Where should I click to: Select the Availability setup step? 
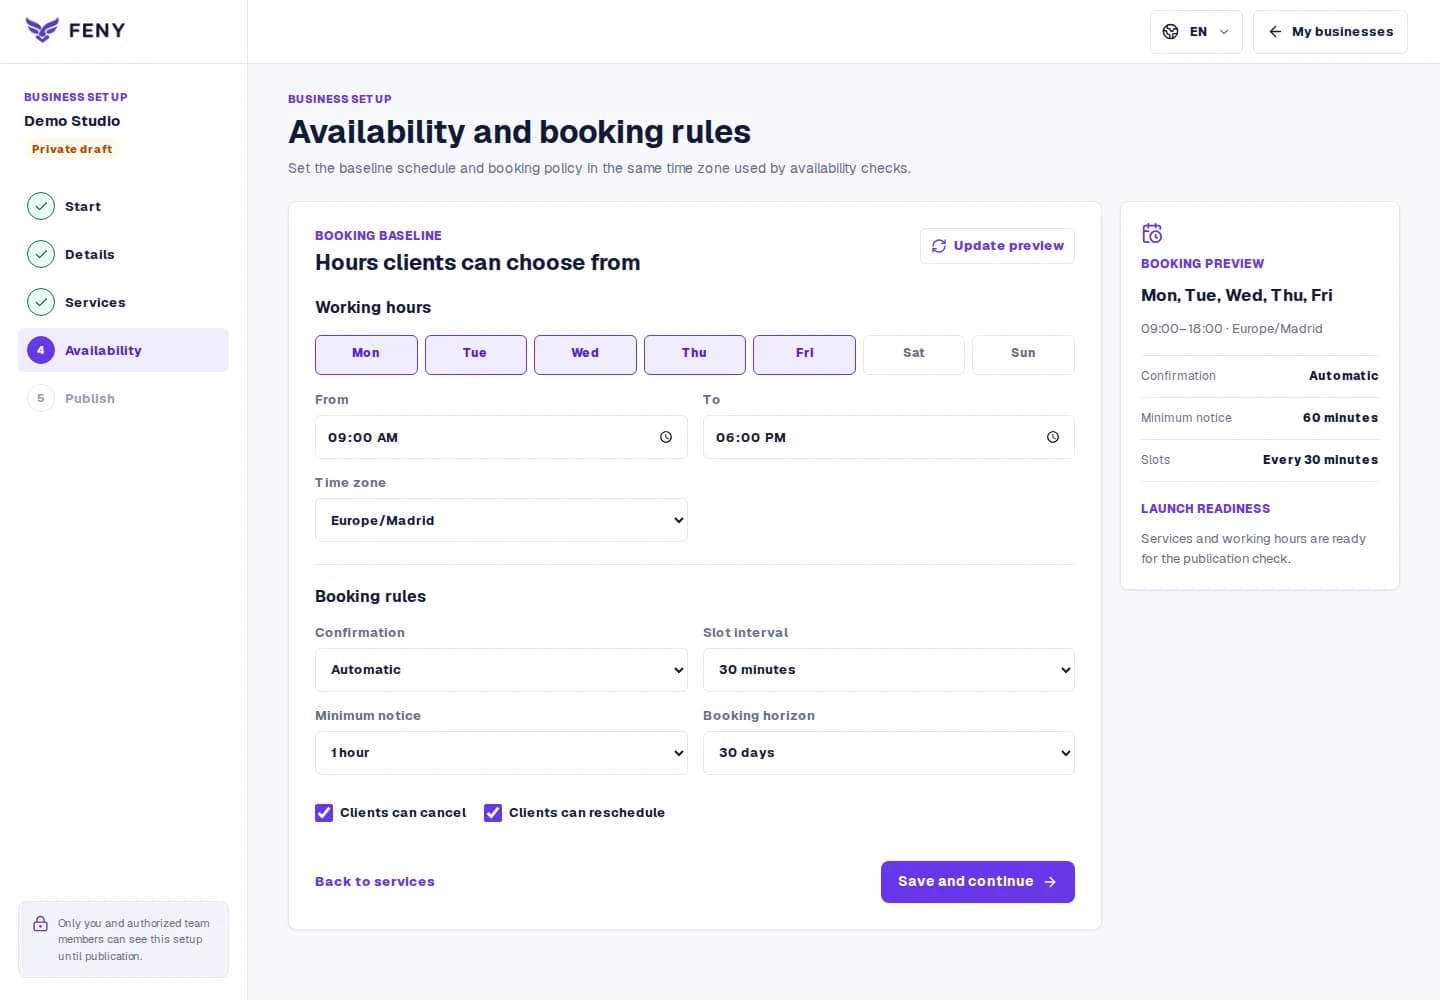tap(123, 350)
